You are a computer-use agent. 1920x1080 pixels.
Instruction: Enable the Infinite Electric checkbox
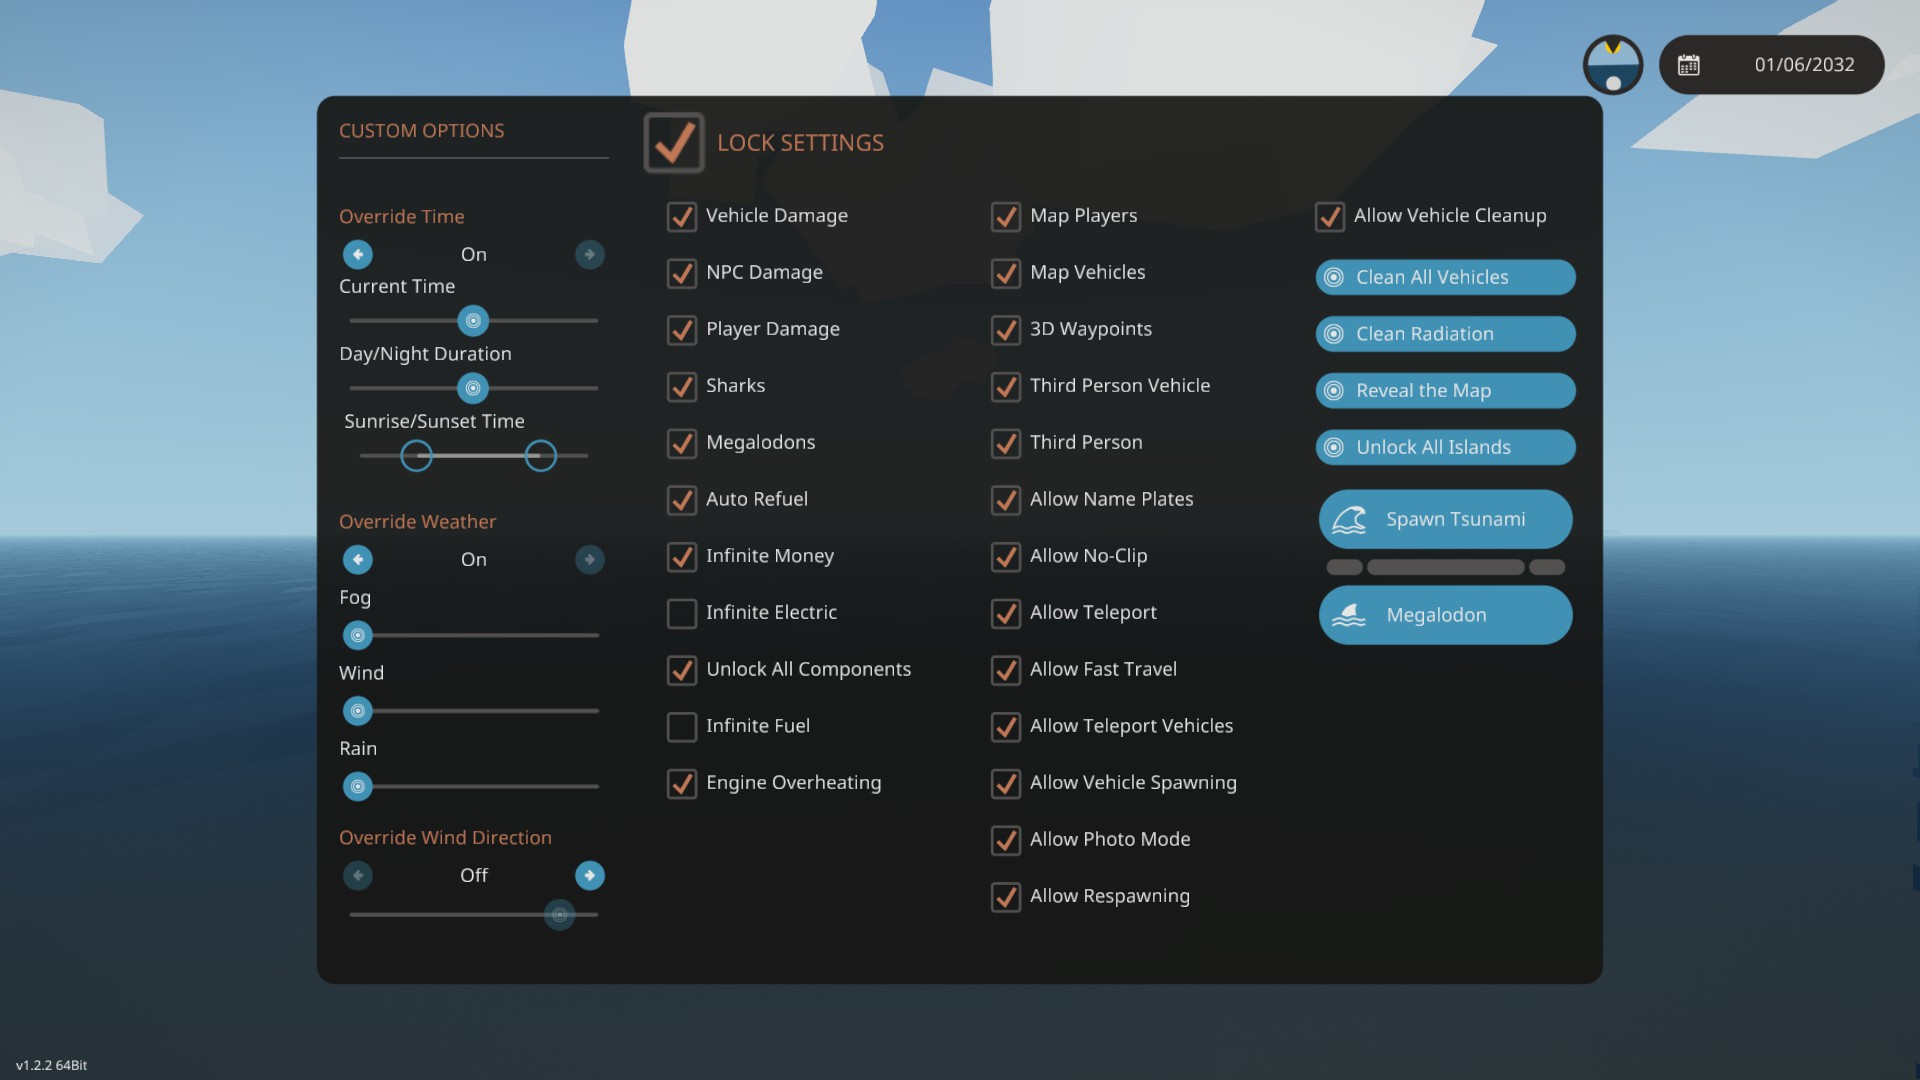coord(682,613)
